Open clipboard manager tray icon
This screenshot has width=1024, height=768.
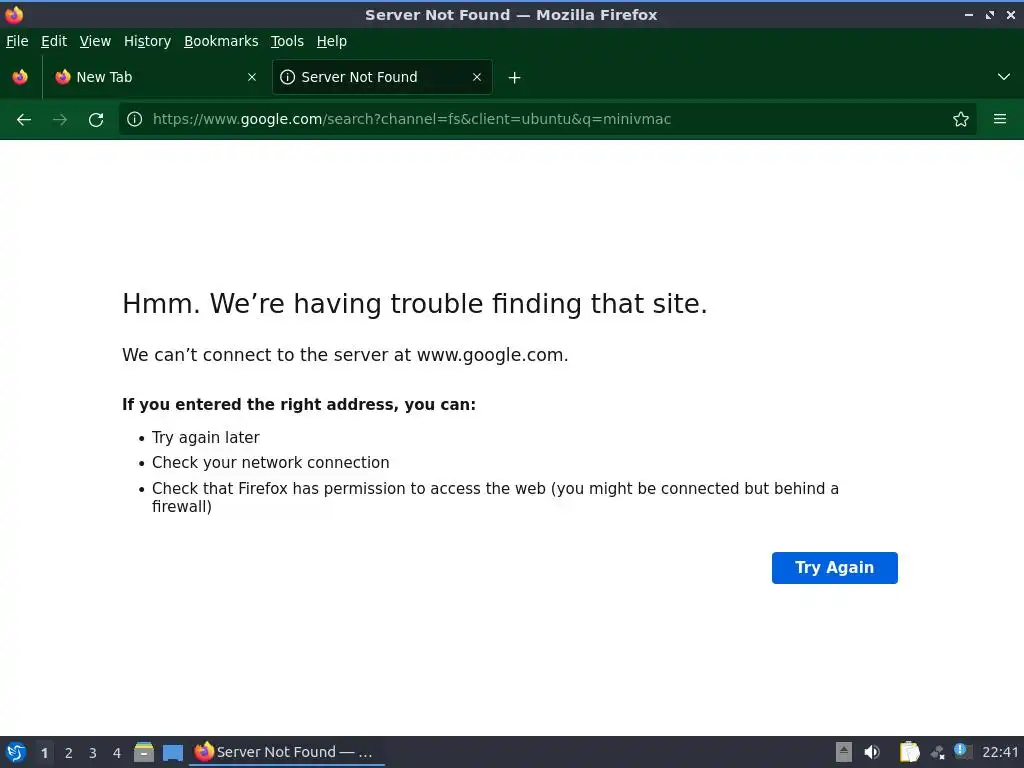click(x=909, y=752)
